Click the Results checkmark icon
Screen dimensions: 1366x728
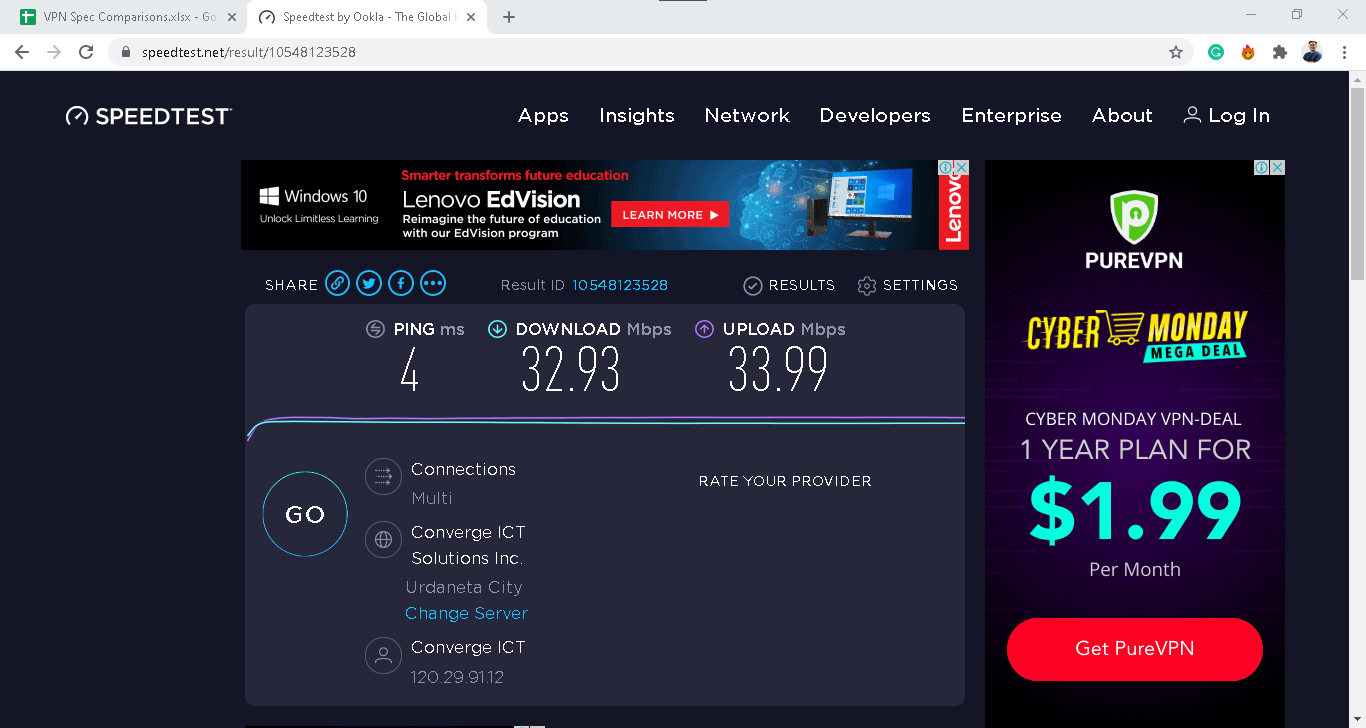pyautogui.click(x=752, y=285)
